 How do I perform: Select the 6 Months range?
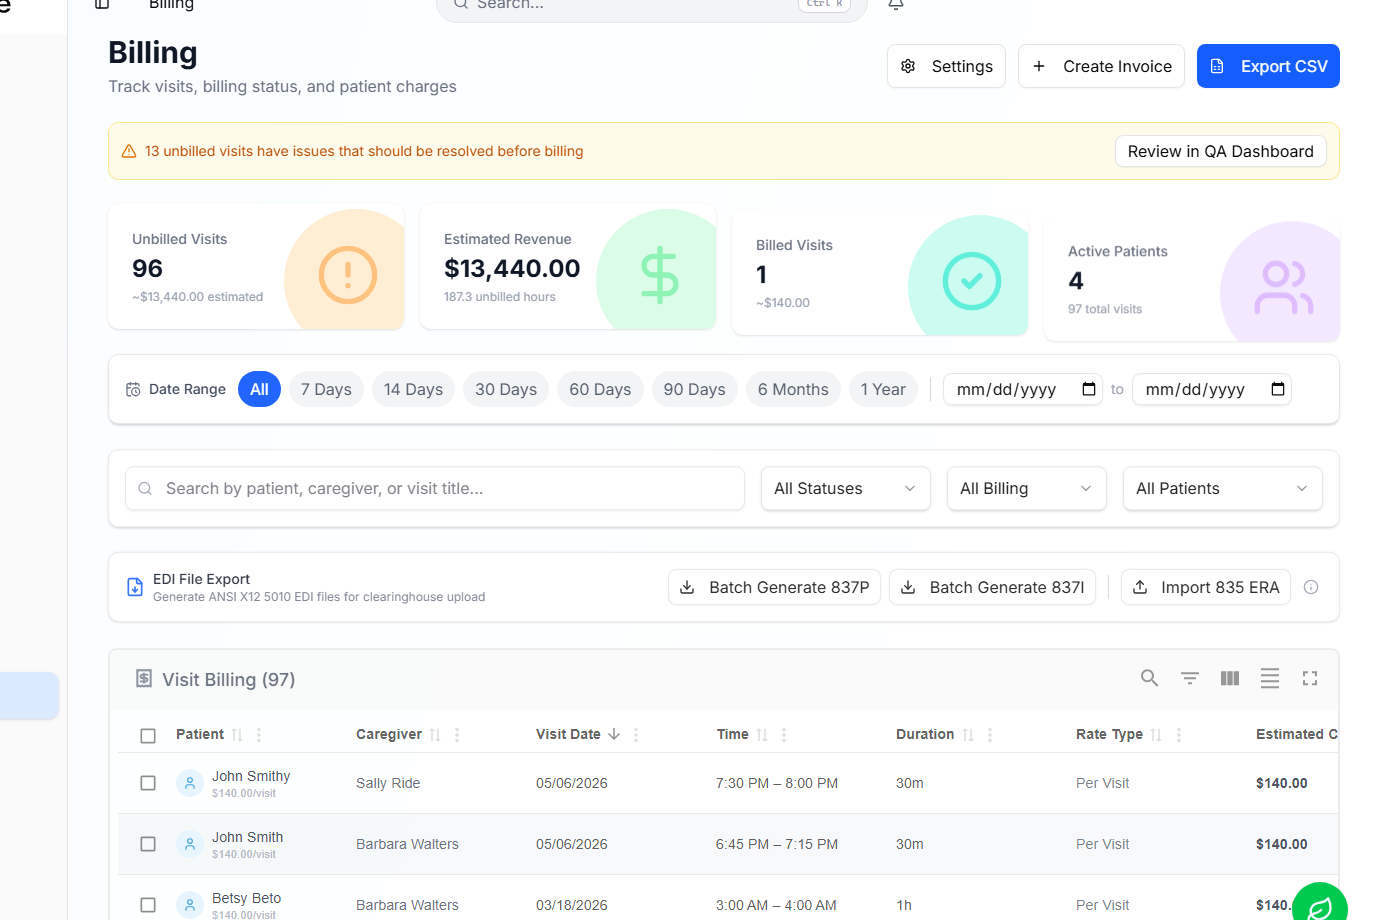pos(793,389)
